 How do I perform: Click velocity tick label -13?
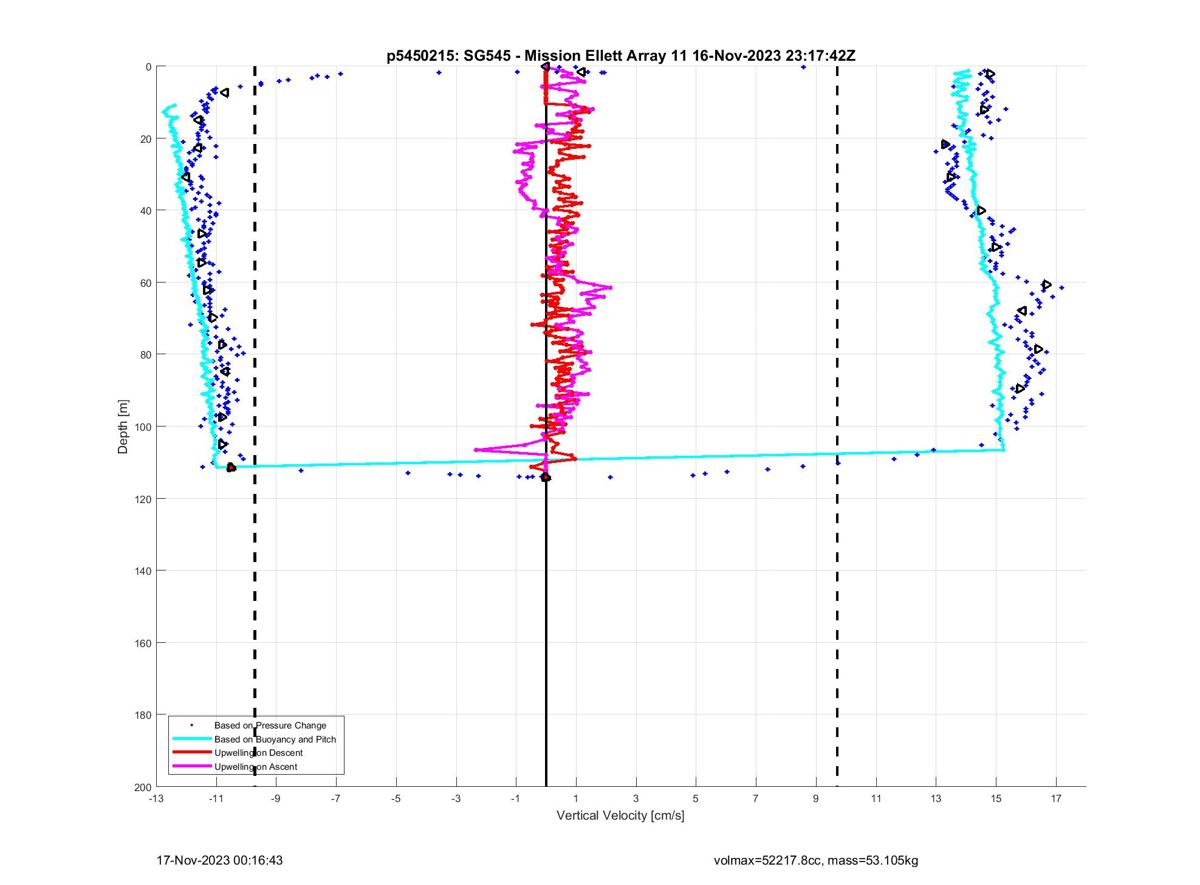pyautogui.click(x=155, y=799)
